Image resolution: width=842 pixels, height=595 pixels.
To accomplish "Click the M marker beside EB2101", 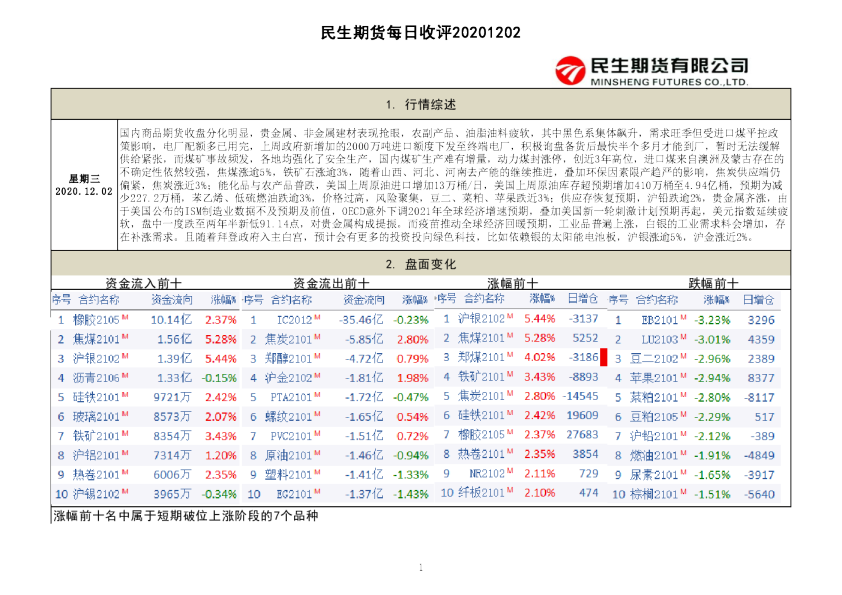I will click(682, 317).
